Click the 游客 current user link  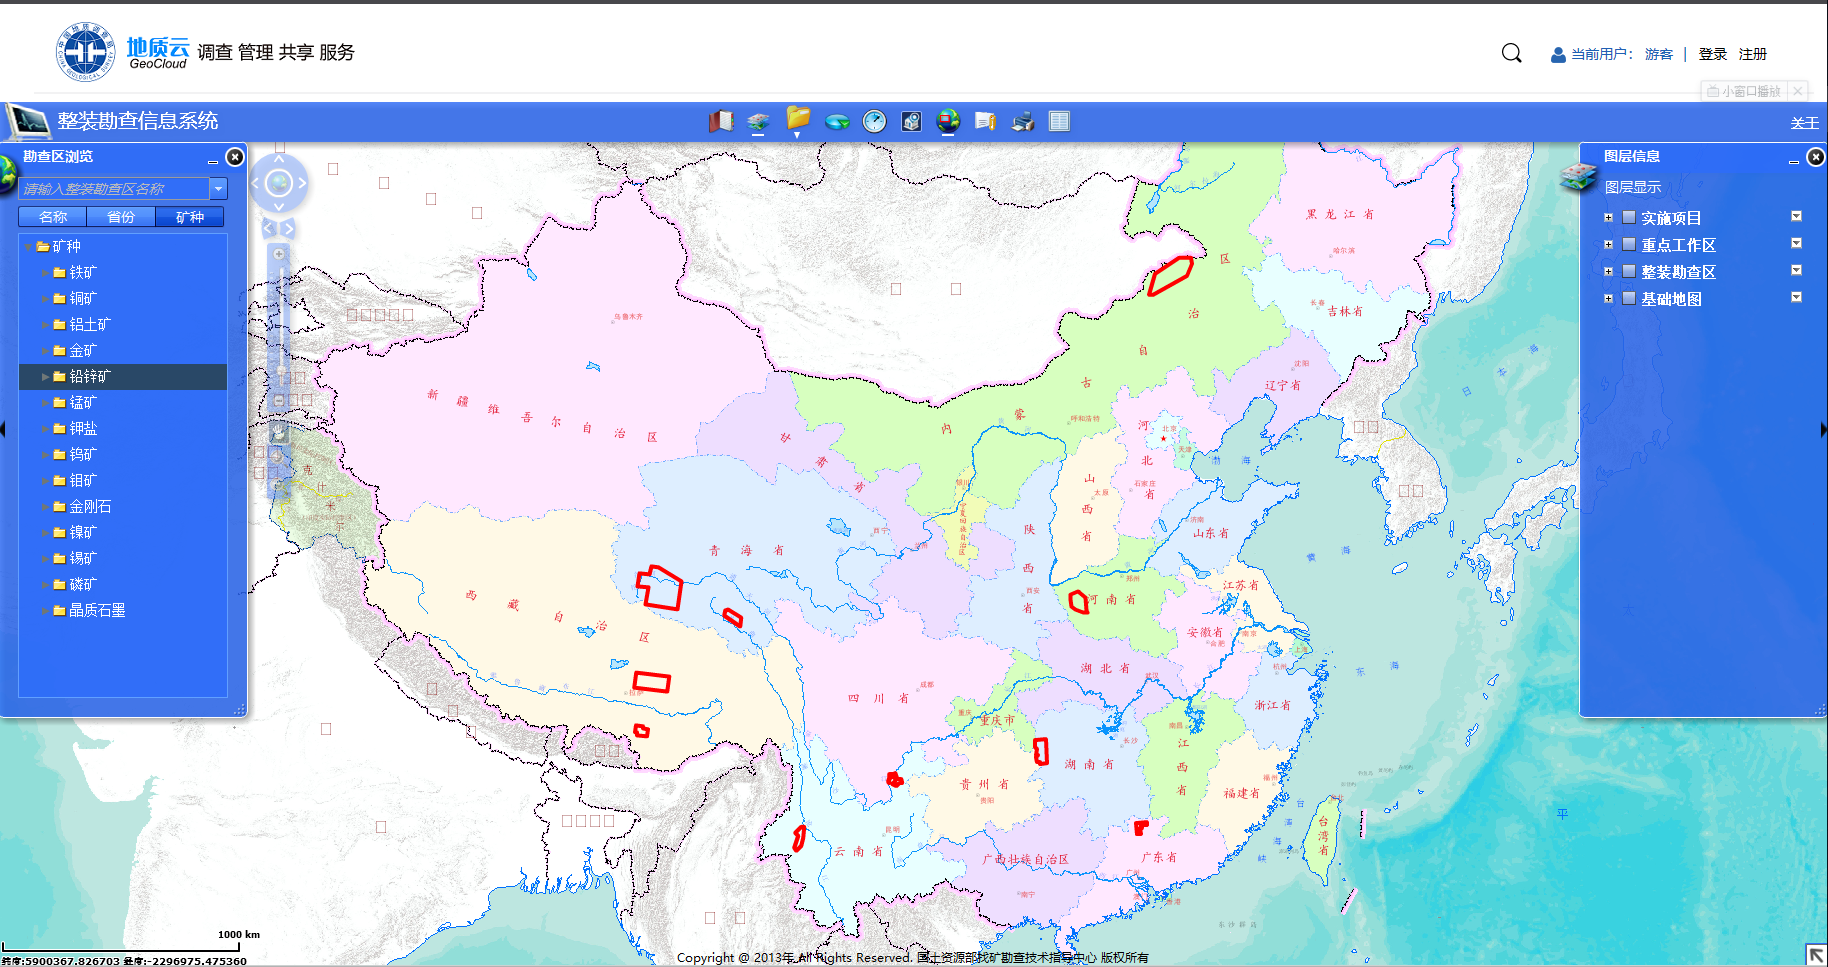[x=1659, y=54]
